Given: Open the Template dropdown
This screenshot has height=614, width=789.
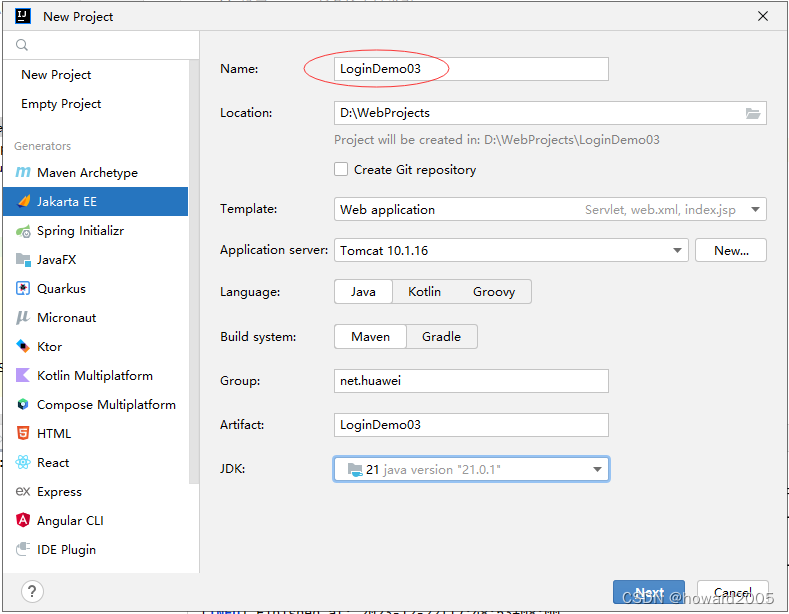Looking at the screenshot, I should [550, 209].
